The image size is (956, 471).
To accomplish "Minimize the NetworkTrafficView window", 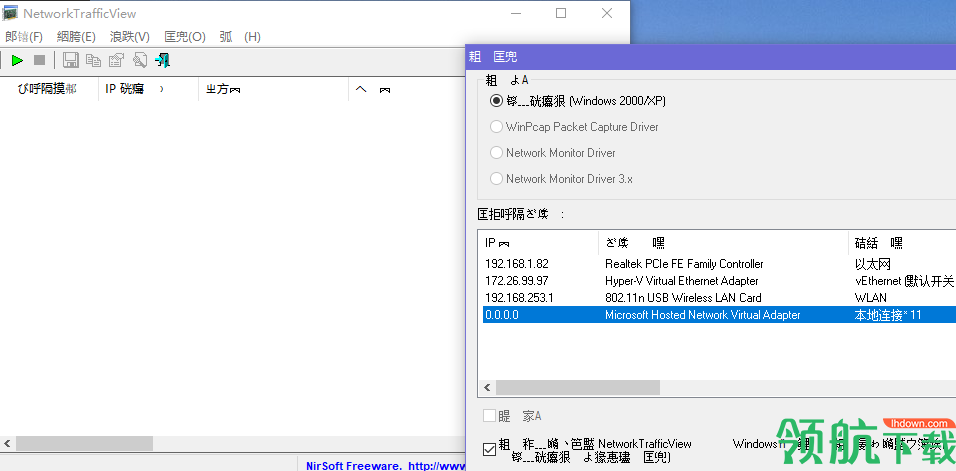I will coord(515,13).
